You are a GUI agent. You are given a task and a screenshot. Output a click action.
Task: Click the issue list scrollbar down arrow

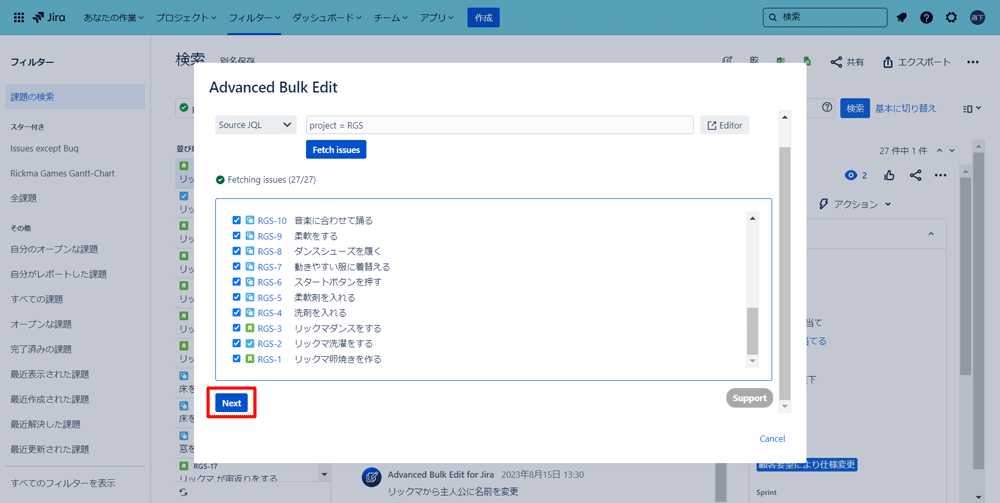point(752,361)
